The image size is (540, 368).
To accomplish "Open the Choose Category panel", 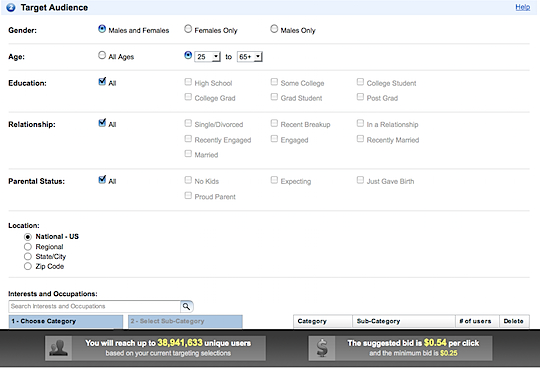I will pos(66,321).
